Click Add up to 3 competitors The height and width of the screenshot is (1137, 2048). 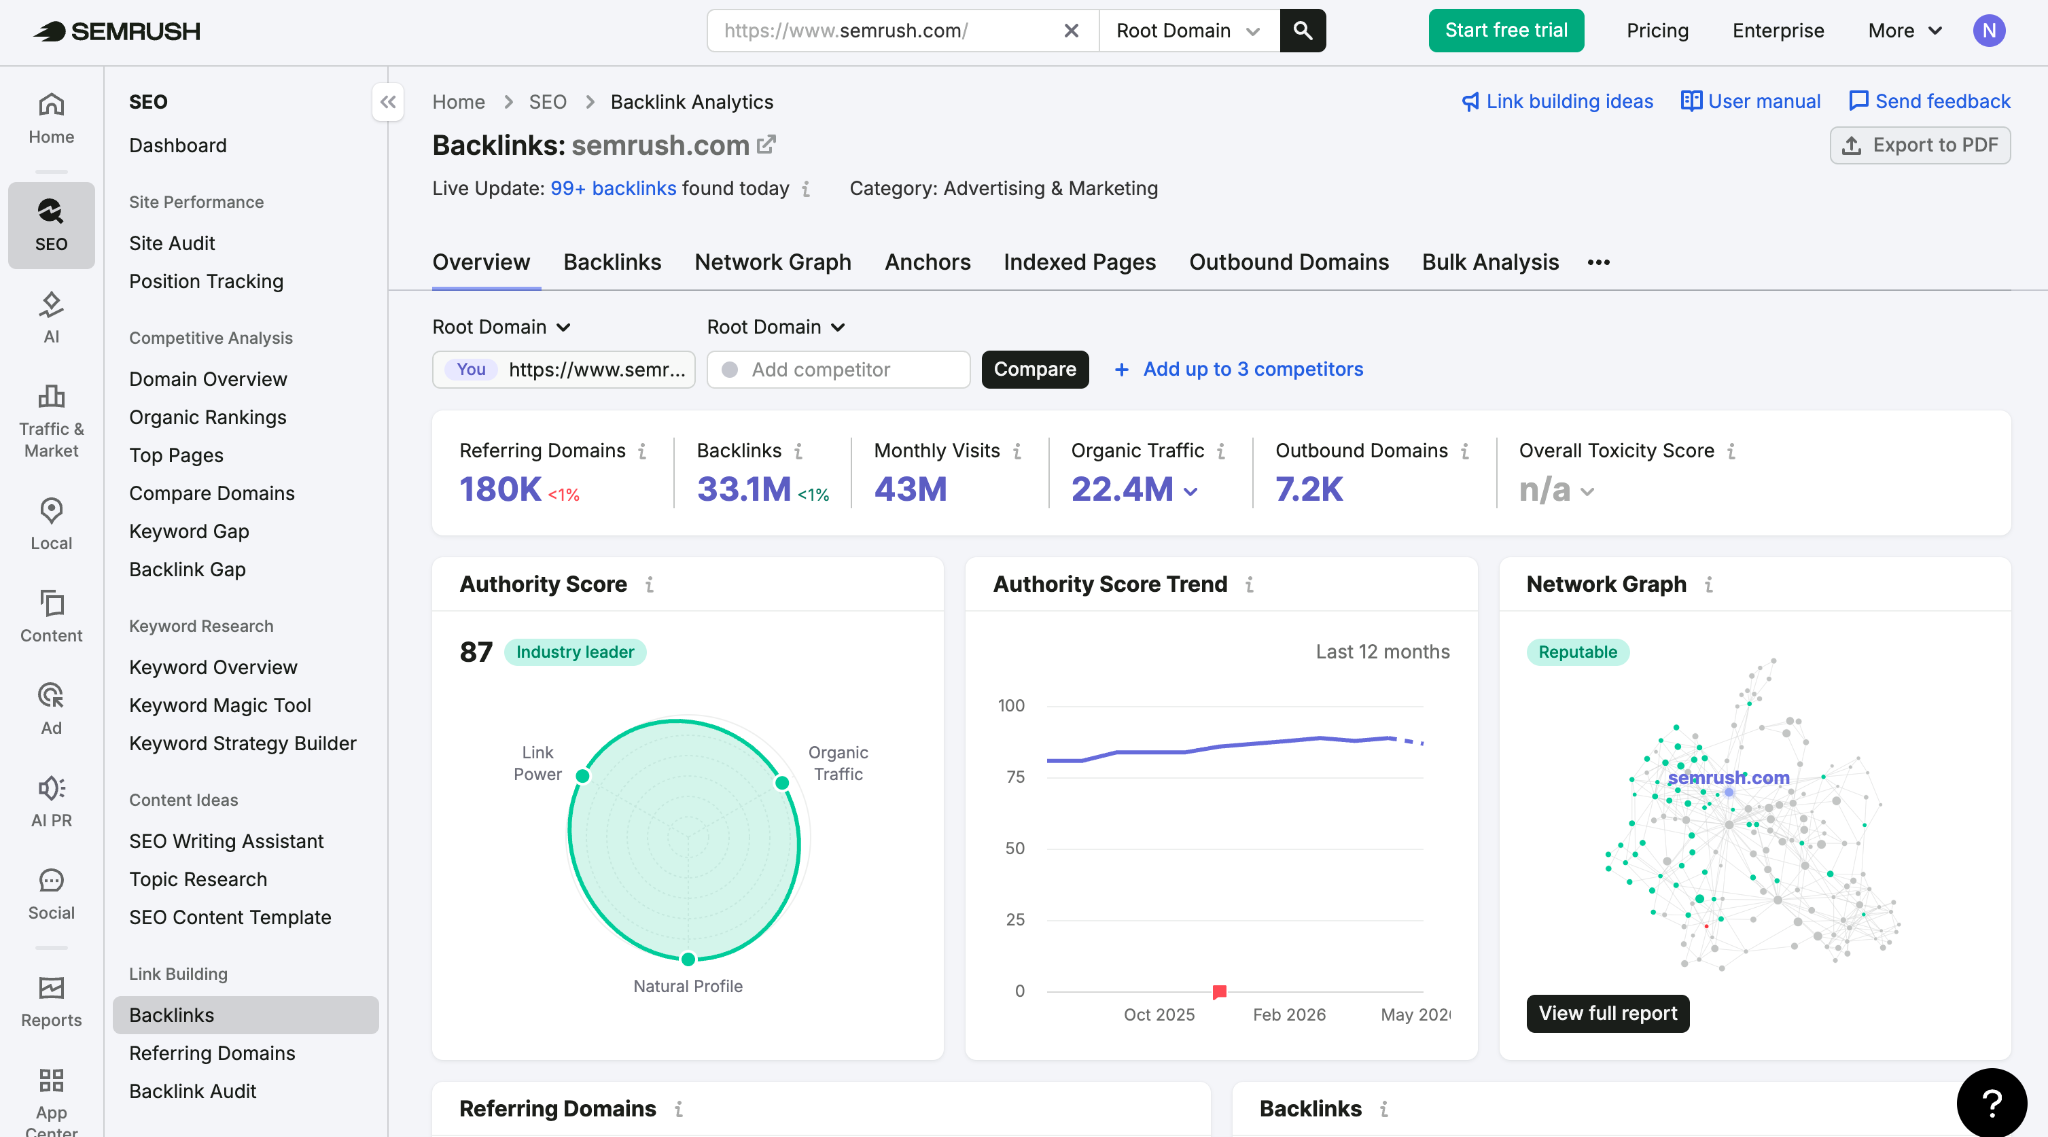pos(1239,369)
